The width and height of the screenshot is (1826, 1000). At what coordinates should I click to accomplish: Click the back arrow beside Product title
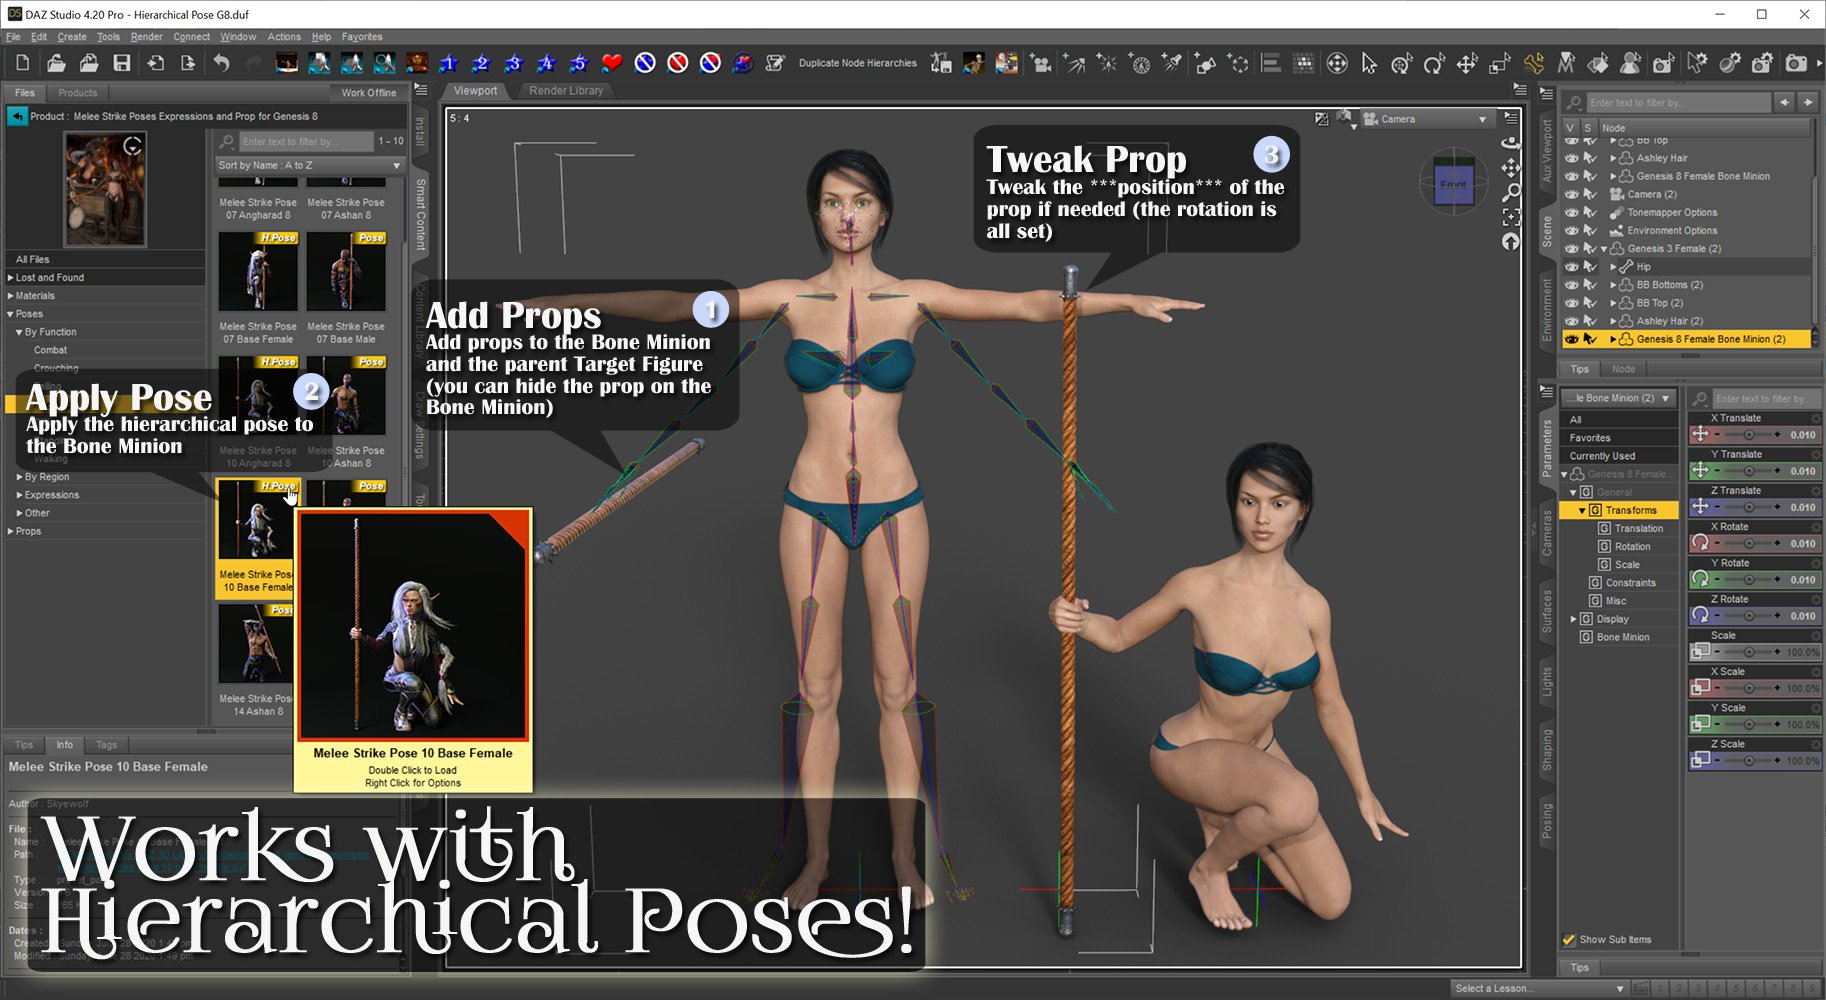coord(17,116)
